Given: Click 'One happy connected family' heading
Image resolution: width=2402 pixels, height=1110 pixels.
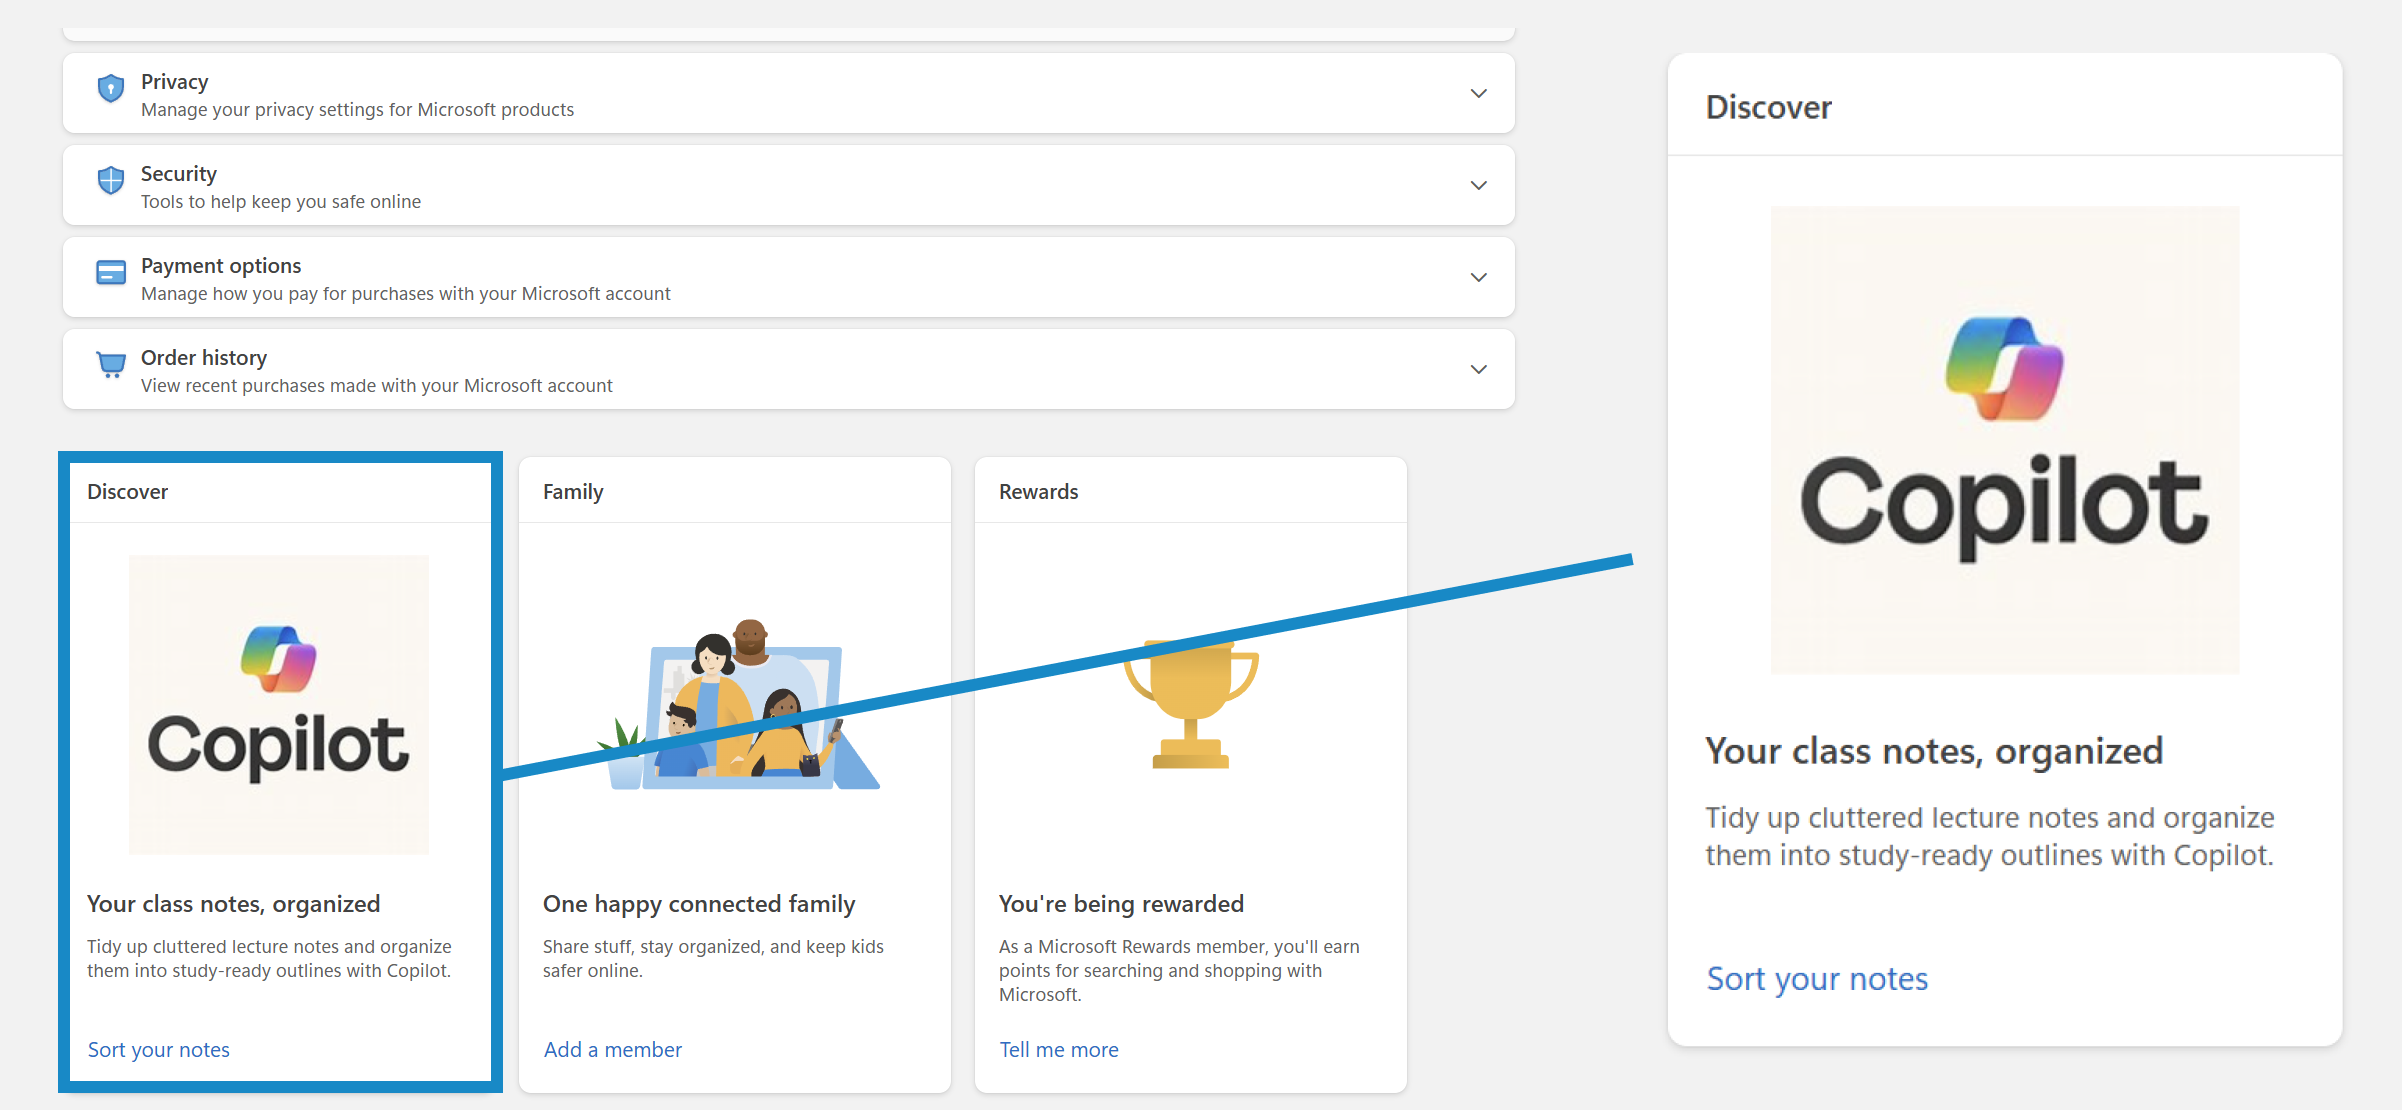Looking at the screenshot, I should pos(699,904).
